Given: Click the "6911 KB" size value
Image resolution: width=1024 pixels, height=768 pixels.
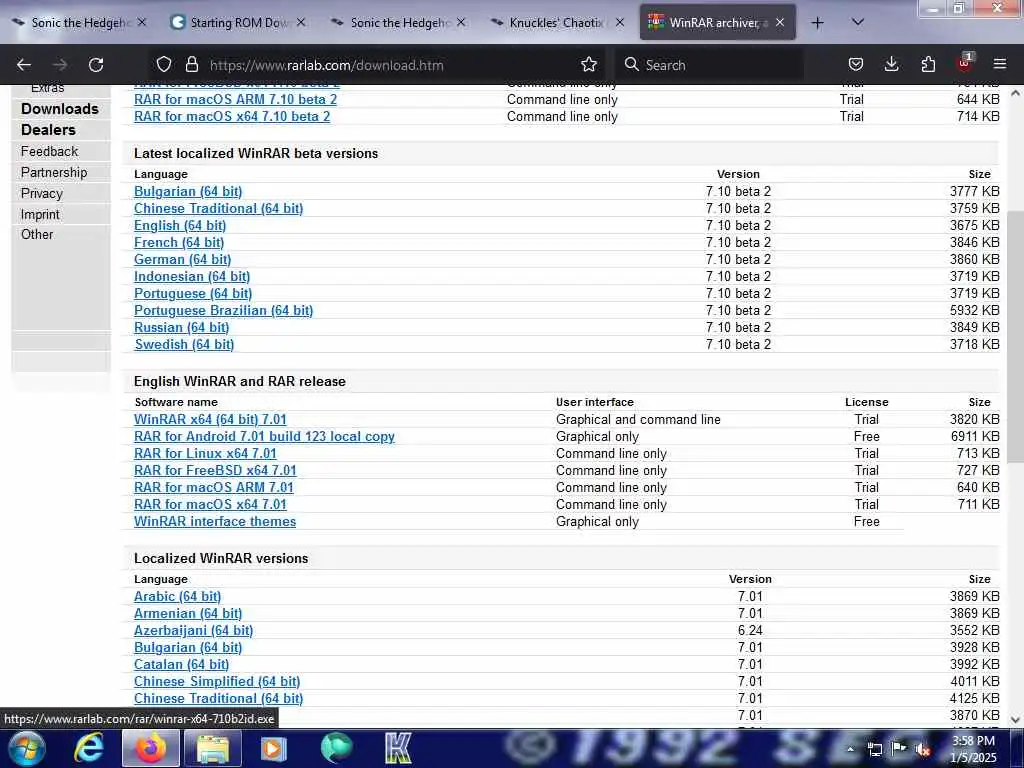Looking at the screenshot, I should (x=975, y=436).
